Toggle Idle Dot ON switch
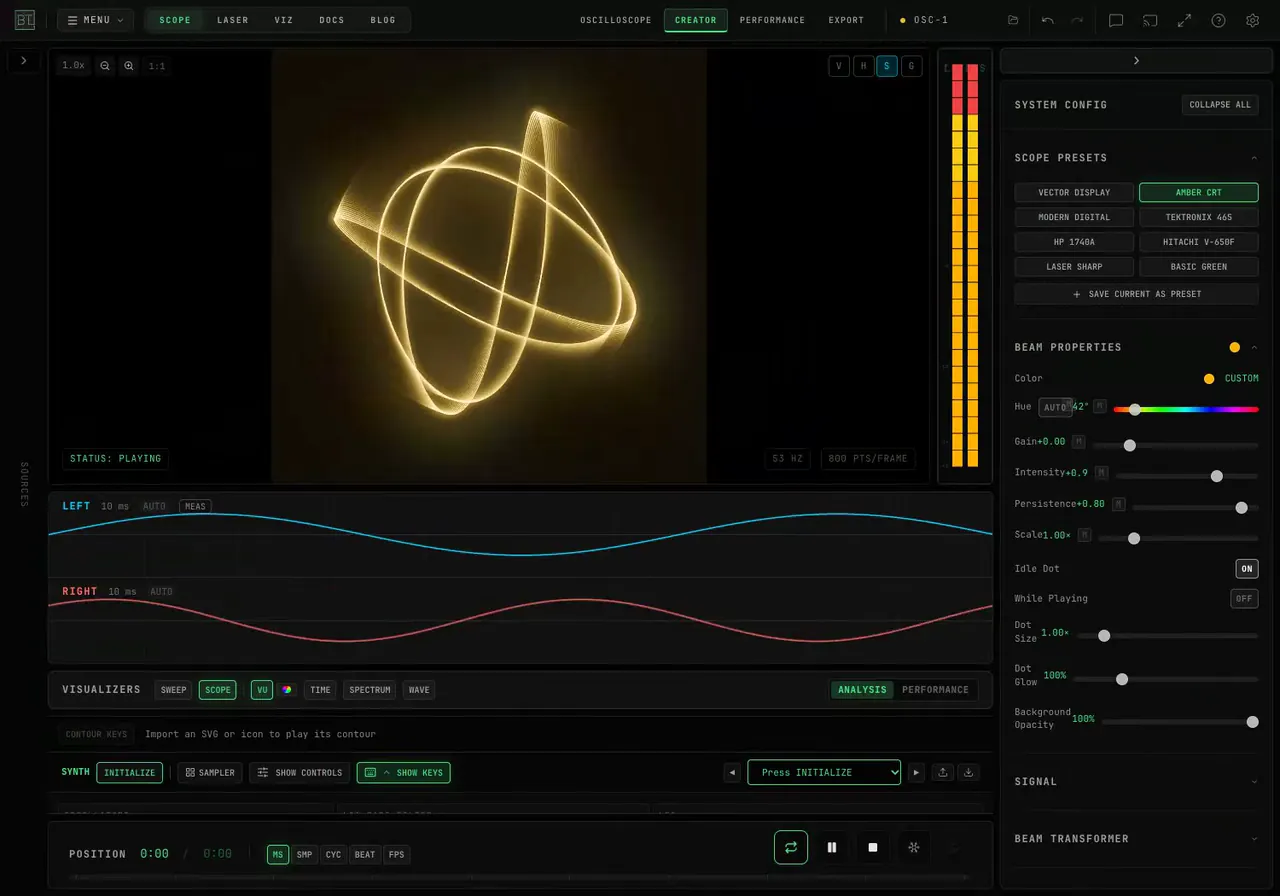 click(x=1246, y=568)
